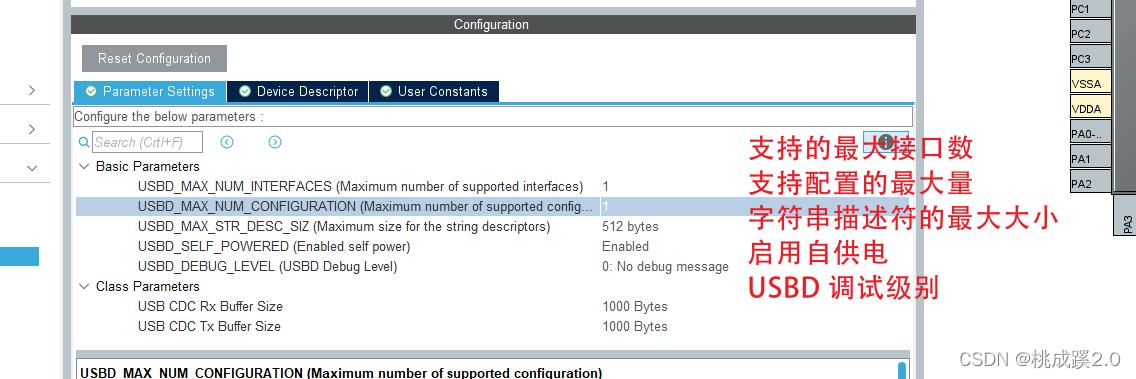Image resolution: width=1136 pixels, height=379 pixels.
Task: Select USBD_MAX_NUM_INTERFACES parameter row
Action: tap(493, 186)
